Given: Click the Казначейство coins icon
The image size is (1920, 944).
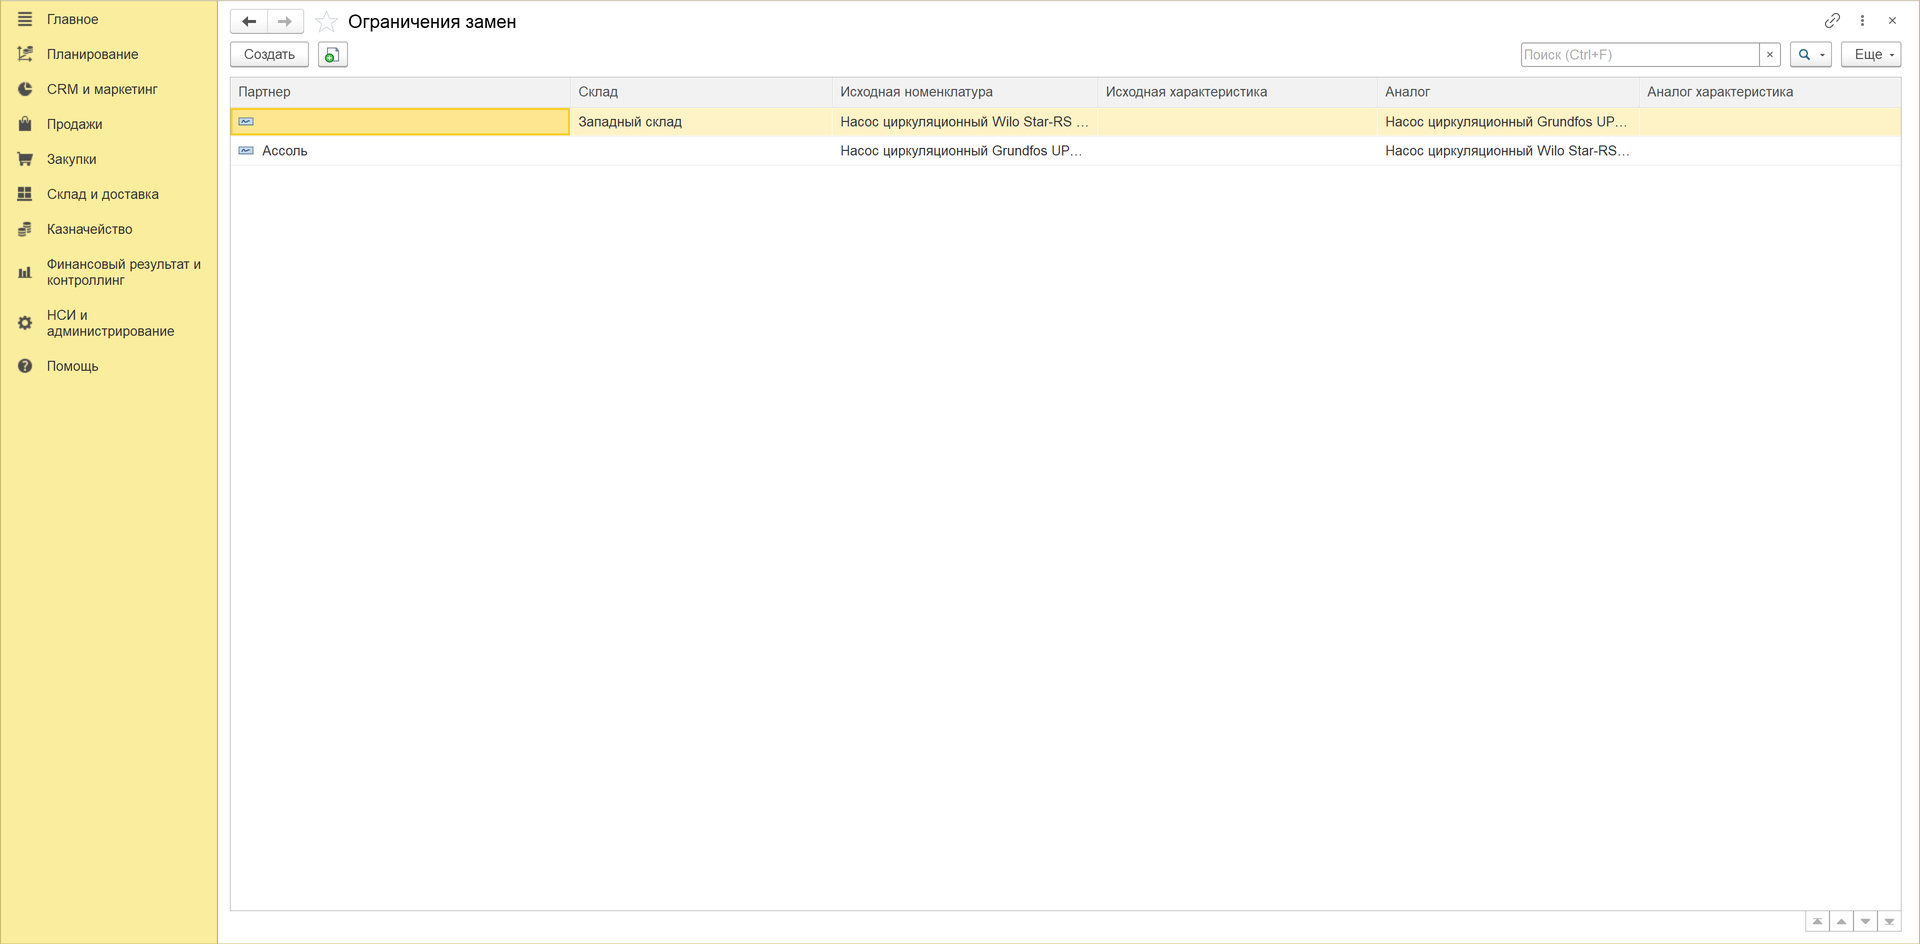Looking at the screenshot, I should coord(25,229).
